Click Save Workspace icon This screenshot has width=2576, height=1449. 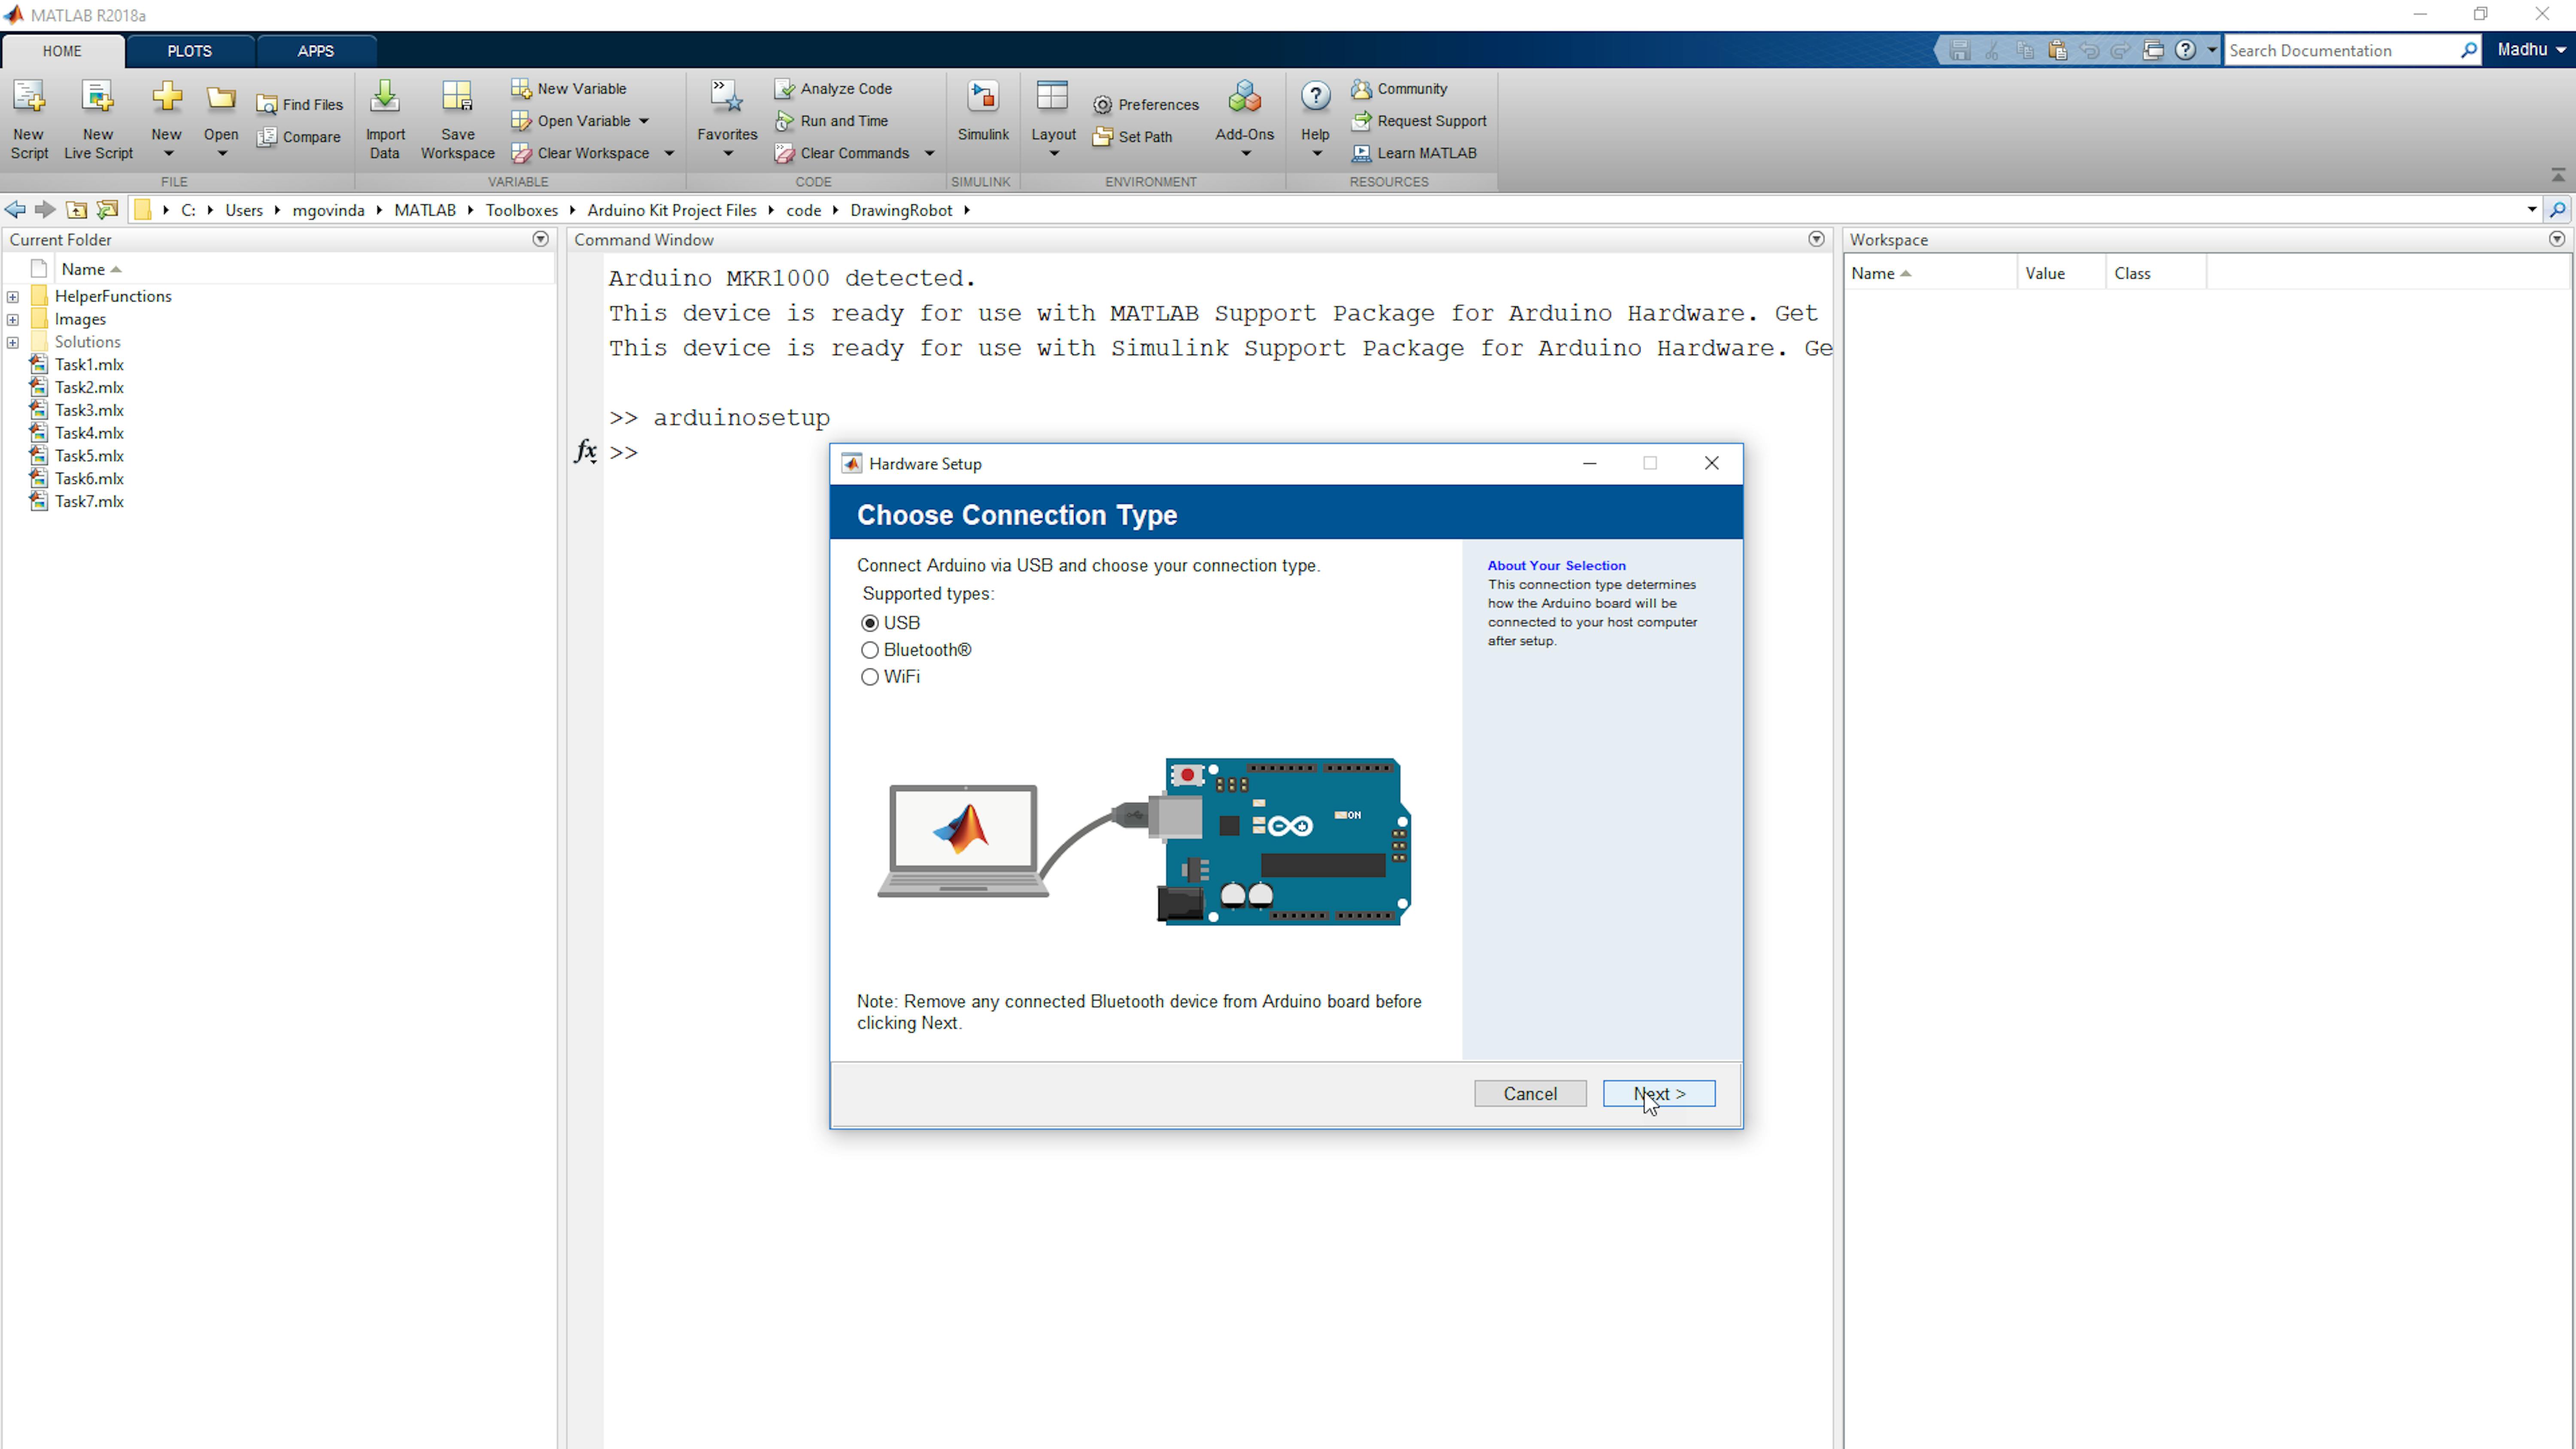tap(457, 98)
